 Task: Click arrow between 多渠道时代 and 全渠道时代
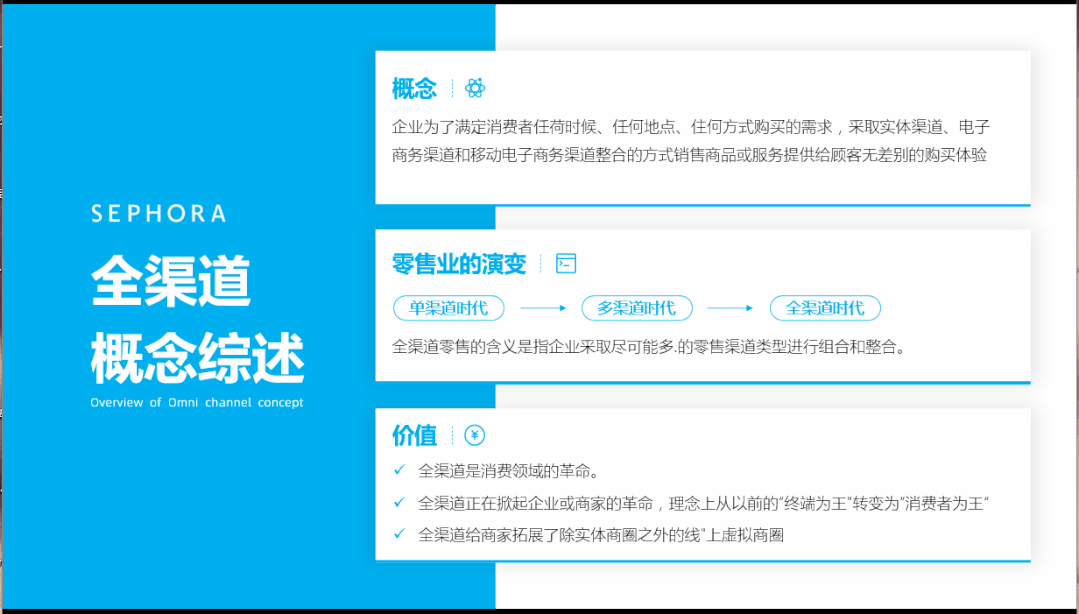pyautogui.click(x=731, y=308)
